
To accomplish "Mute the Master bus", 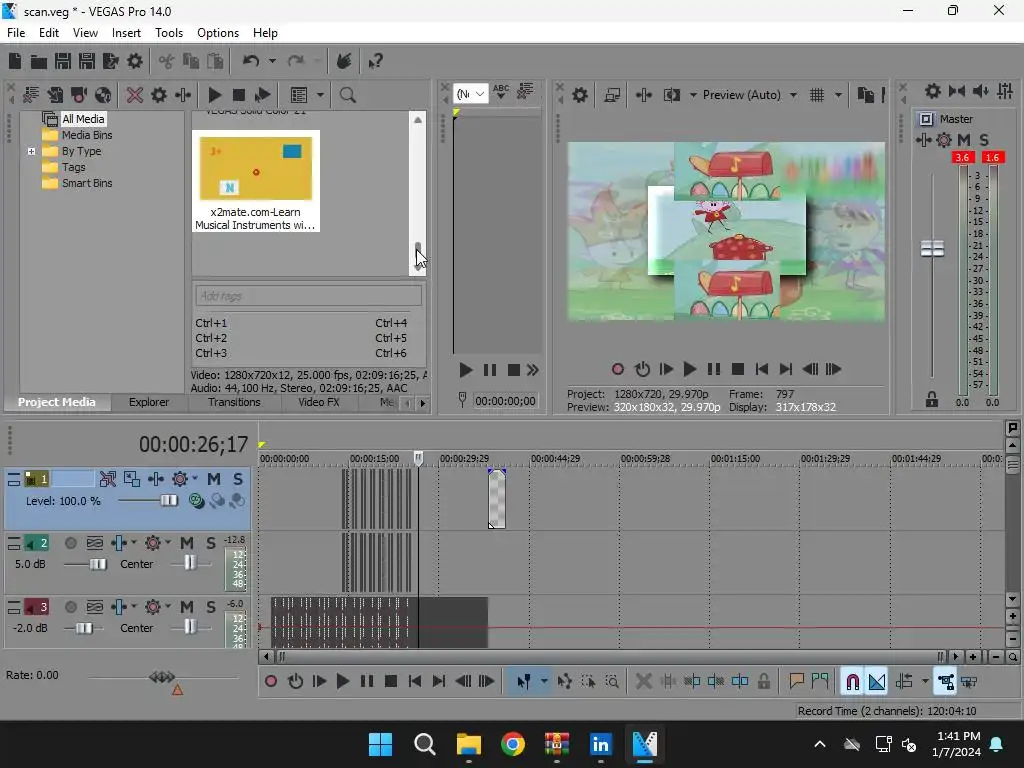I will point(964,140).
